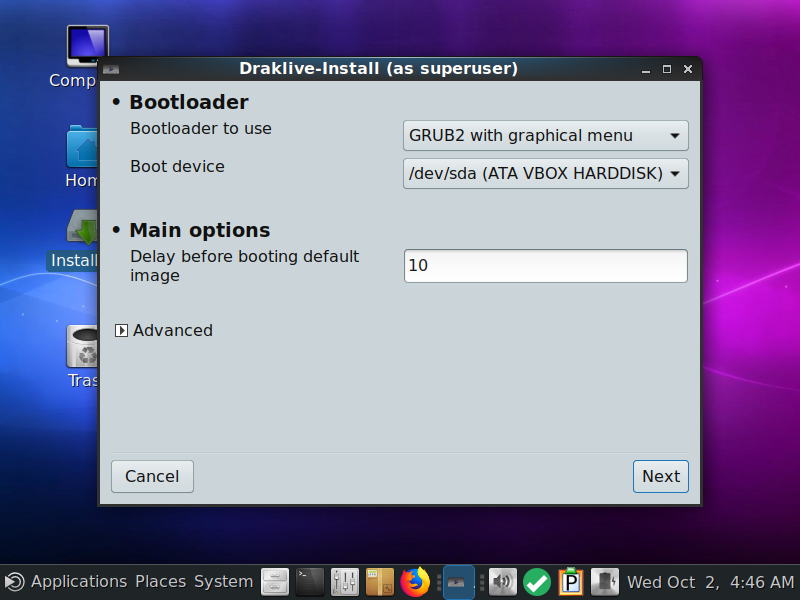
Task: Click the green checkmark update tray icon
Action: pos(537,582)
